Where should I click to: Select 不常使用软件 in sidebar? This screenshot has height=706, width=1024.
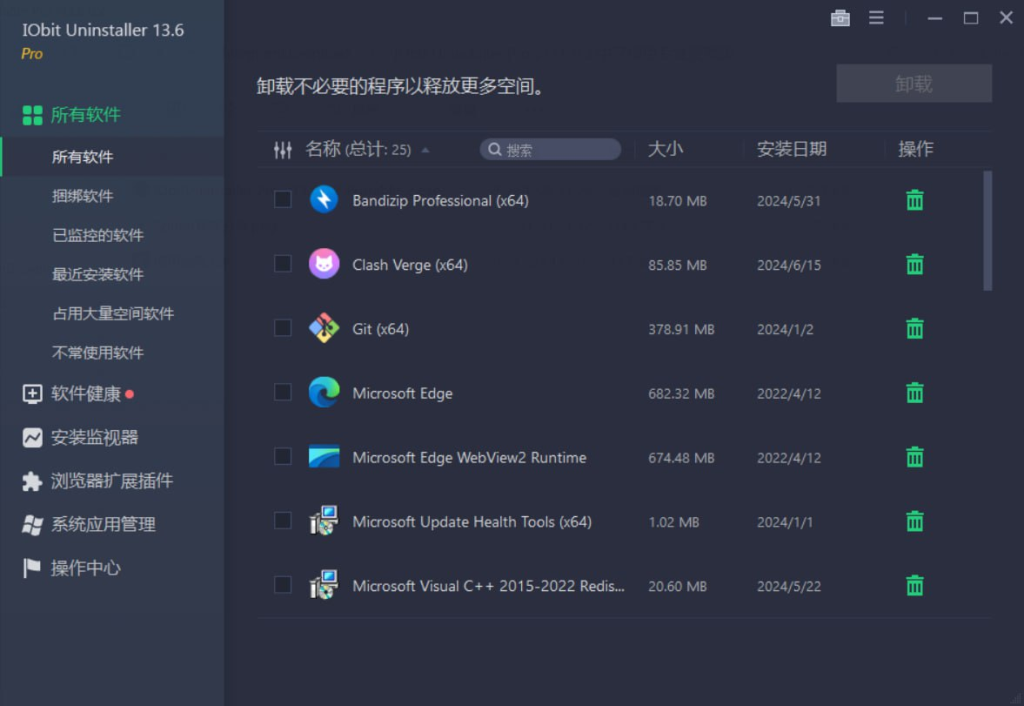tap(98, 353)
